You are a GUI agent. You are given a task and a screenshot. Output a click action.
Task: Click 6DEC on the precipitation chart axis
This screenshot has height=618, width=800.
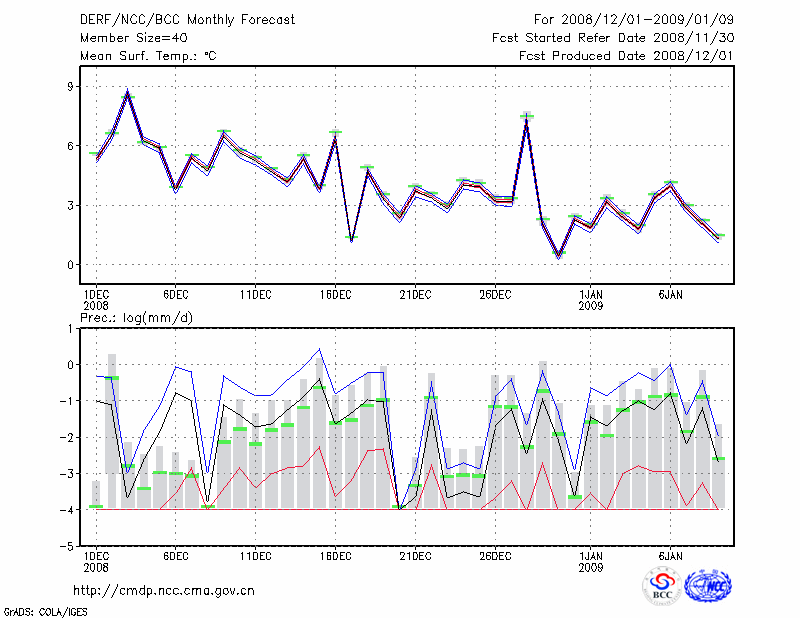(176, 555)
